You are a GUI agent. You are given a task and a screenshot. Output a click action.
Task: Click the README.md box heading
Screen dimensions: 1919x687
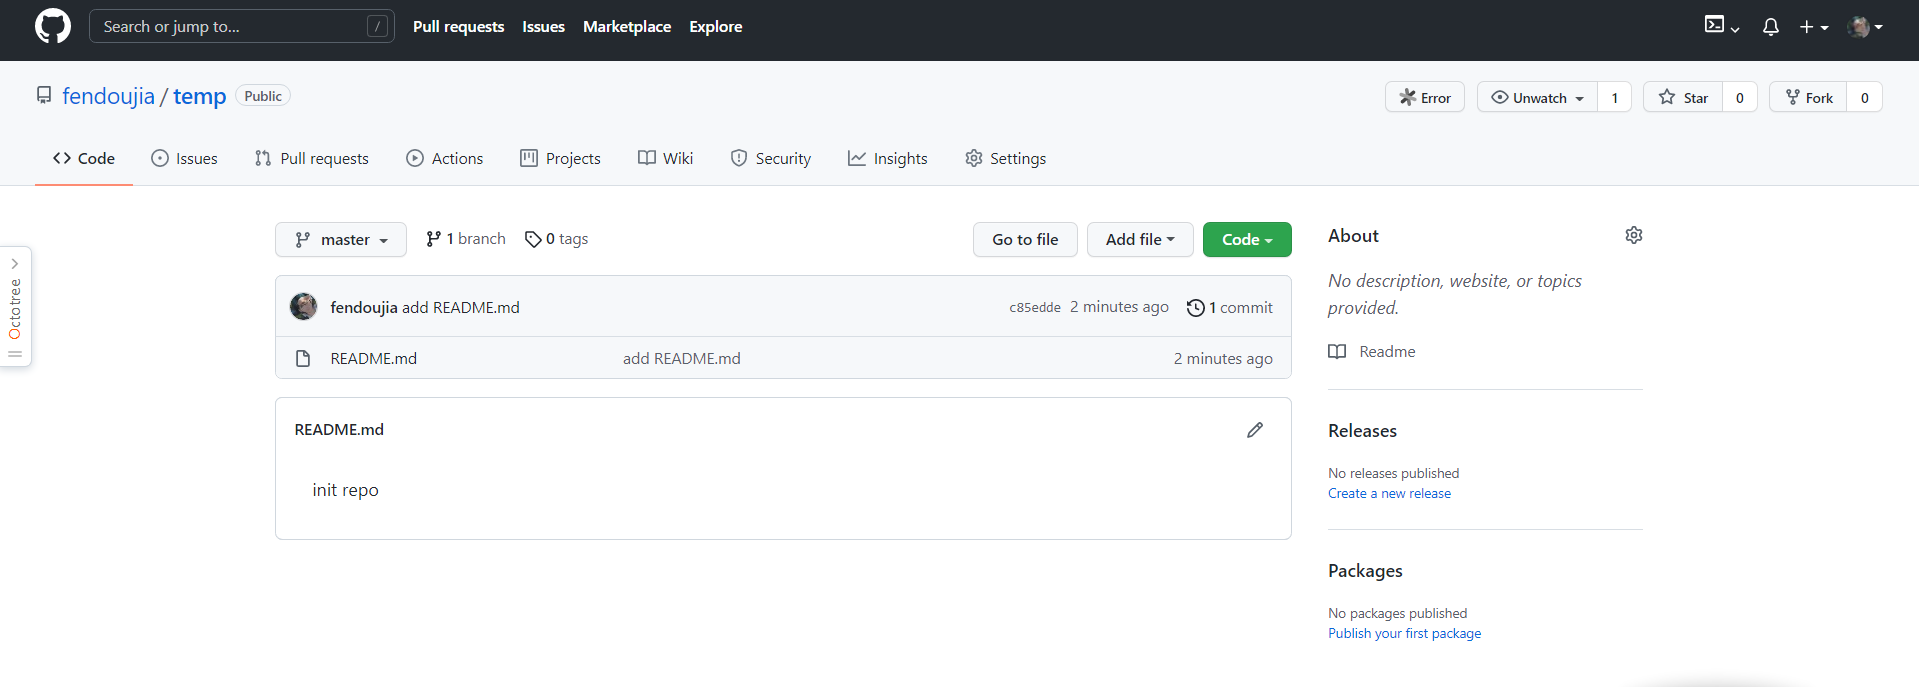click(x=339, y=429)
